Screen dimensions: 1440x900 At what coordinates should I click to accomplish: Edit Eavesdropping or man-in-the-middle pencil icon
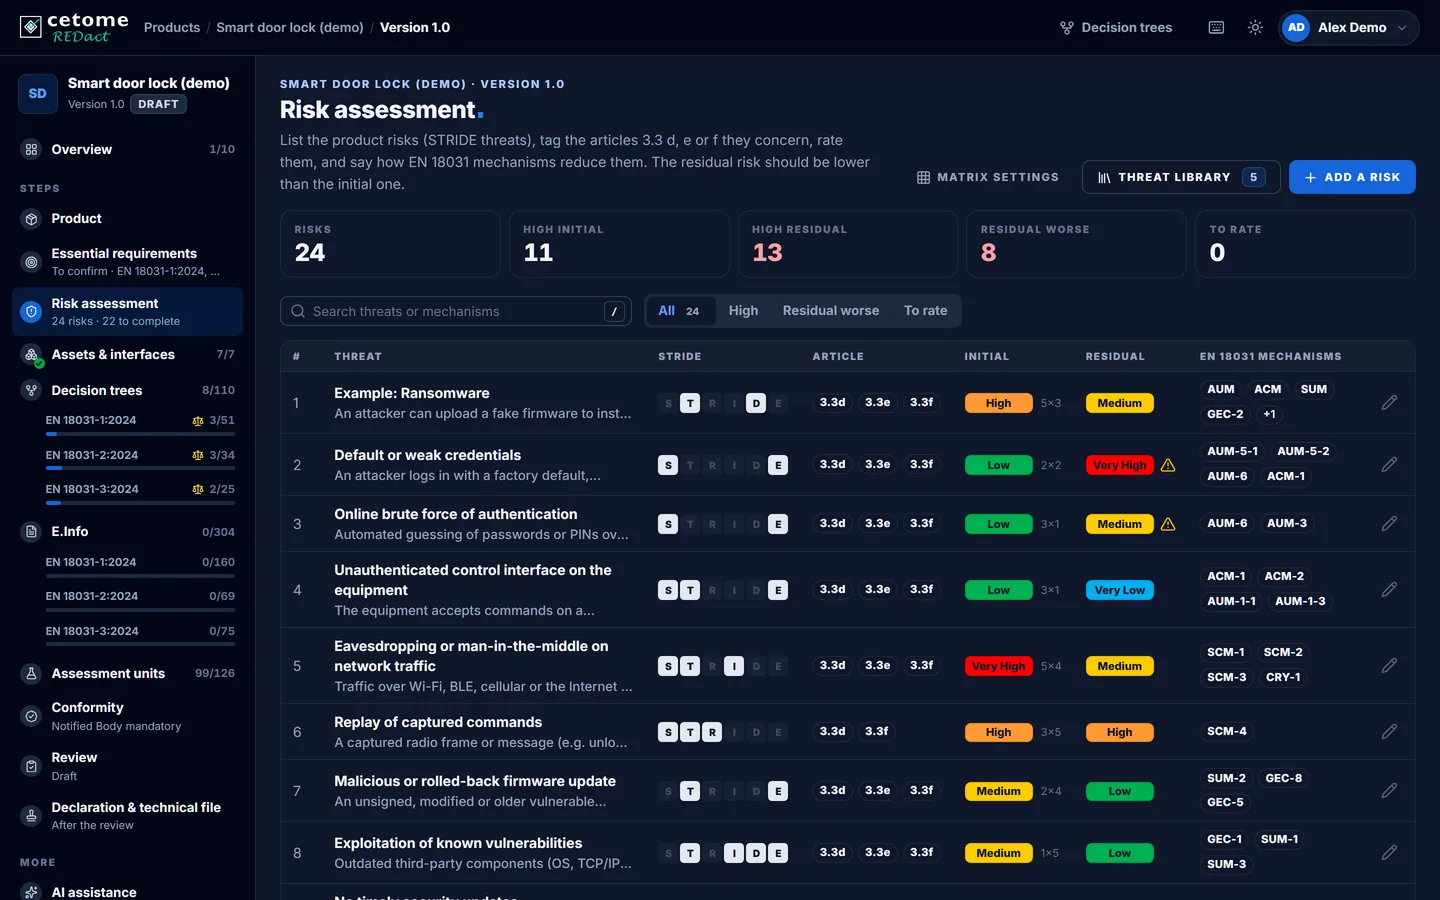(1389, 665)
